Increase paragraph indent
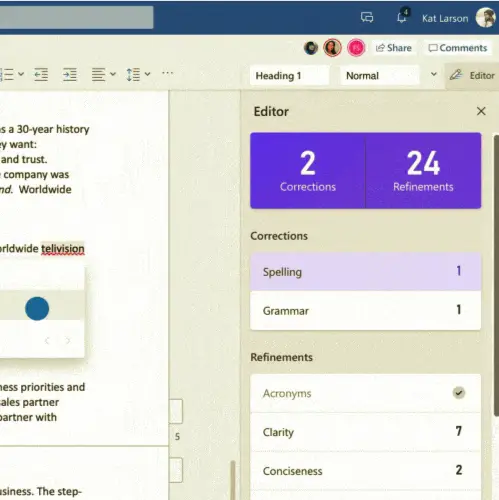Screen dimensions: 499x500 point(70,74)
